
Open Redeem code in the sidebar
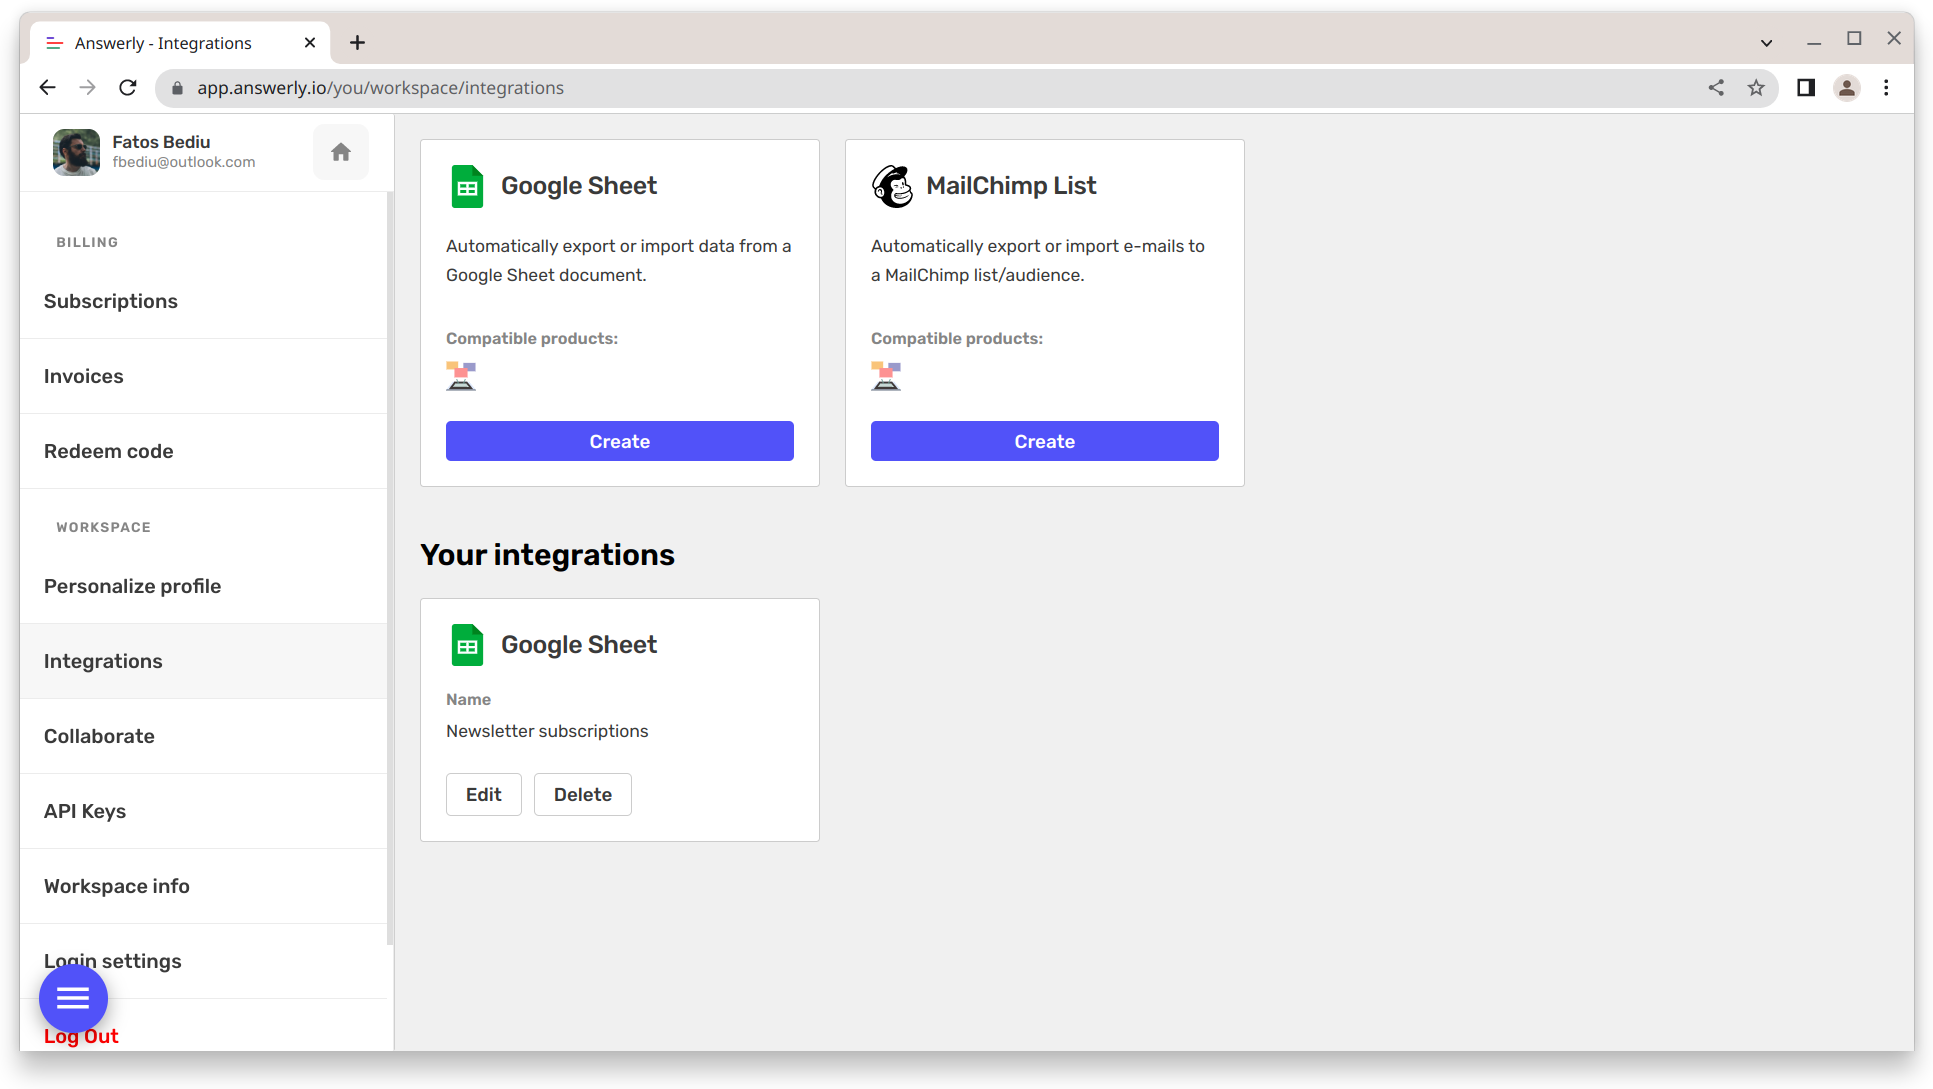pyautogui.click(x=203, y=451)
